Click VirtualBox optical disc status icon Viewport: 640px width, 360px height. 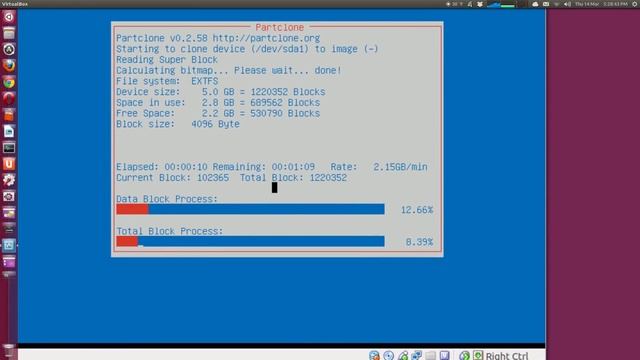click(x=389, y=356)
